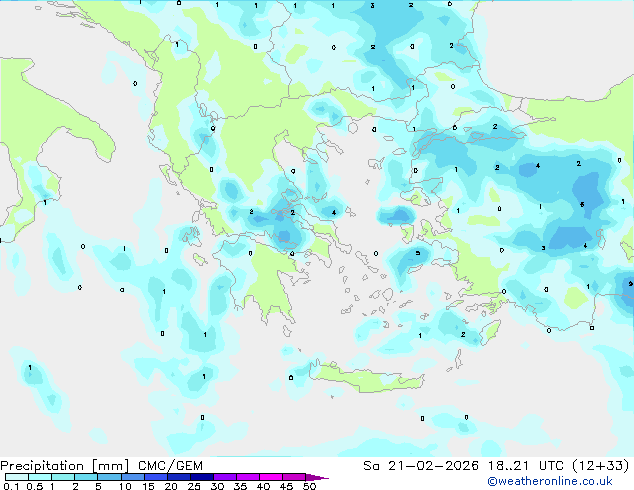The width and height of the screenshot is (634, 490).
Task: Click the 35–40 mm violet legend swatch
Action: point(248,477)
